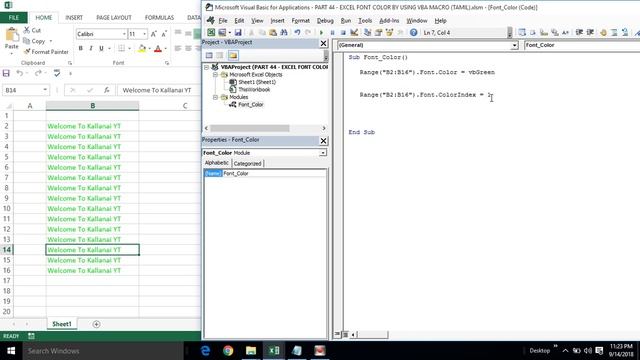Click the Paste clipboard icon in Excel ribbon

pyautogui.click(x=11, y=36)
